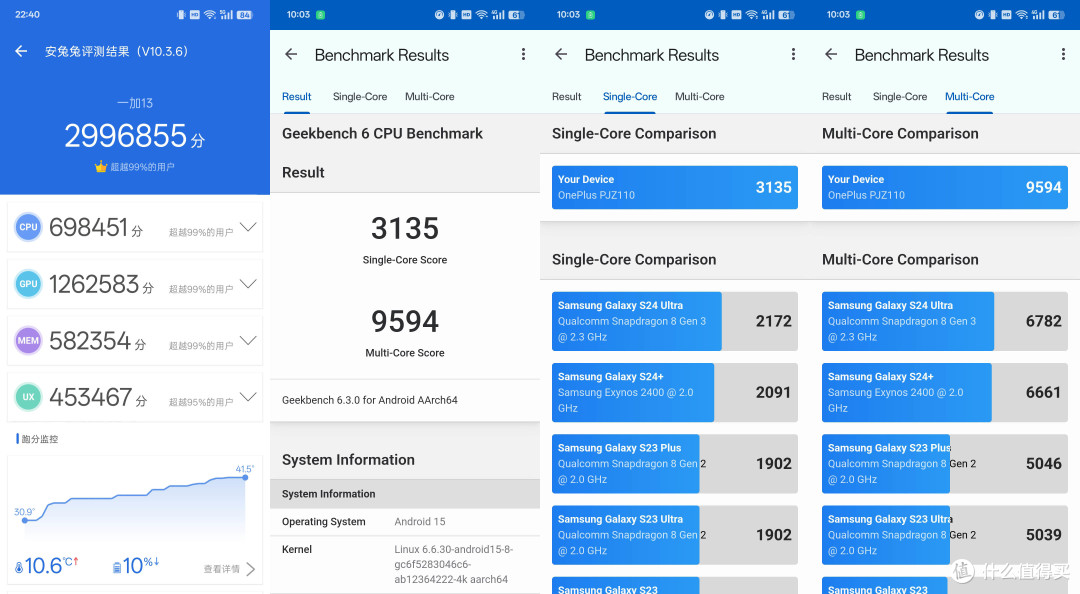Open 查看详情 monitoring details
Image resolution: width=1080 pixels, height=594 pixels.
(x=229, y=569)
